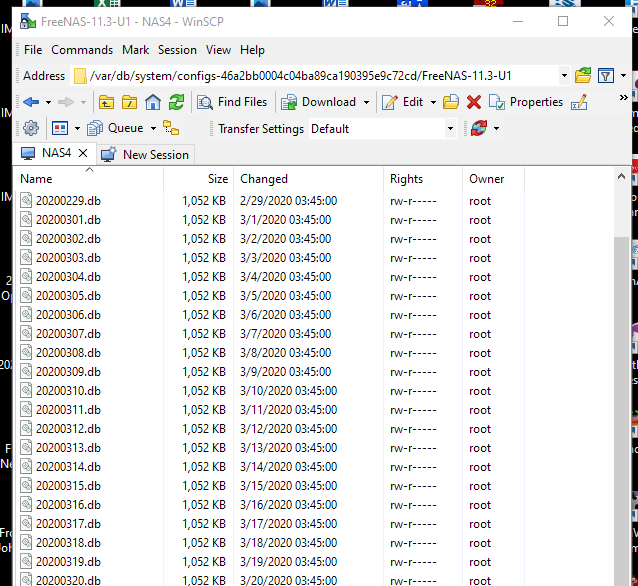Sort by the Rights column header
The width and height of the screenshot is (638, 586).
423,179
